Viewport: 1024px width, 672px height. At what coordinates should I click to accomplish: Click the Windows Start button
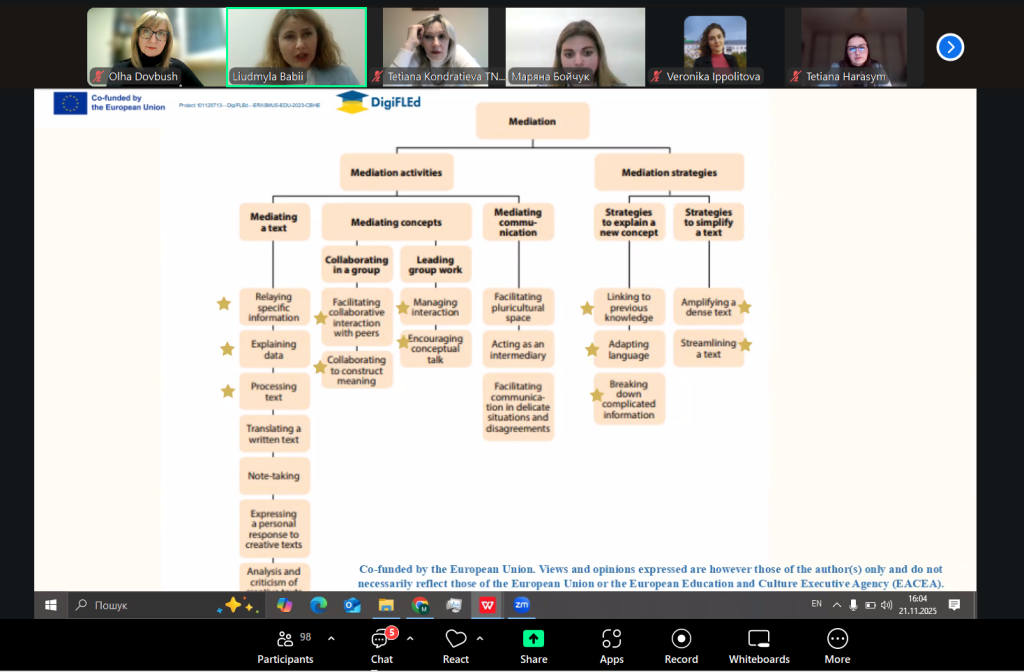point(50,605)
